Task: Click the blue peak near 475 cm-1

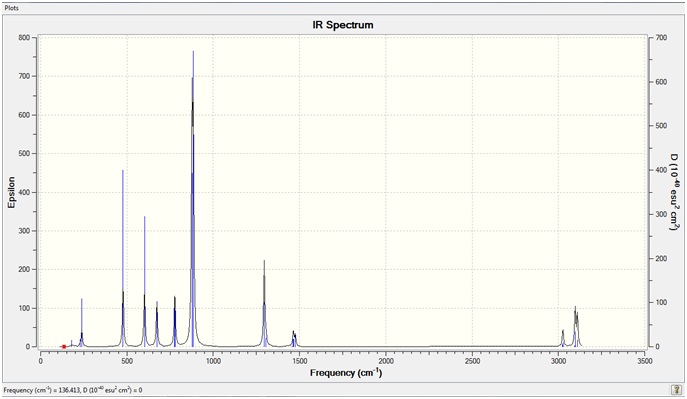Action: [123, 258]
